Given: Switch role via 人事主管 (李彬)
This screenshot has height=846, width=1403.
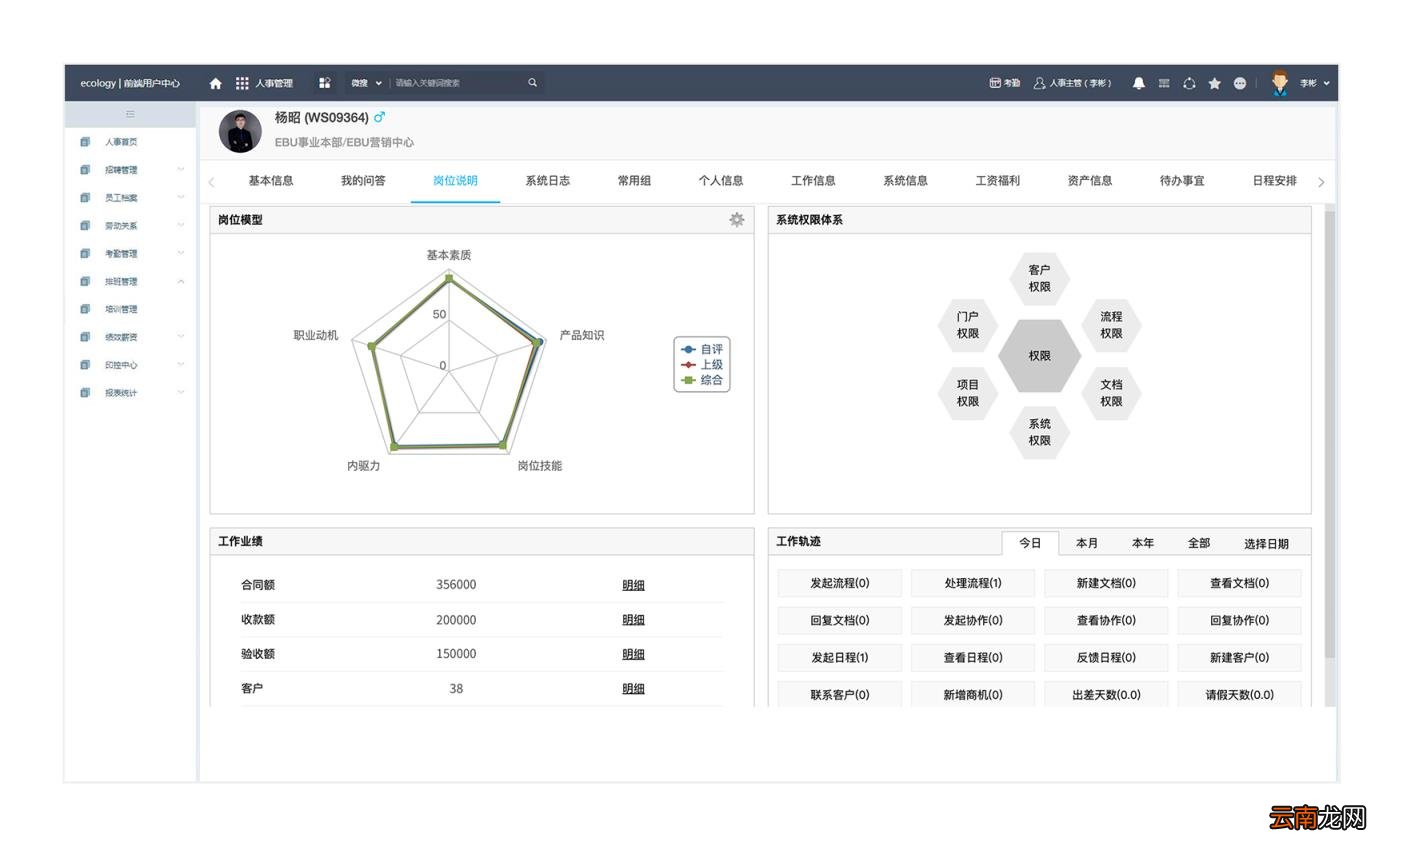Looking at the screenshot, I should 1073,83.
